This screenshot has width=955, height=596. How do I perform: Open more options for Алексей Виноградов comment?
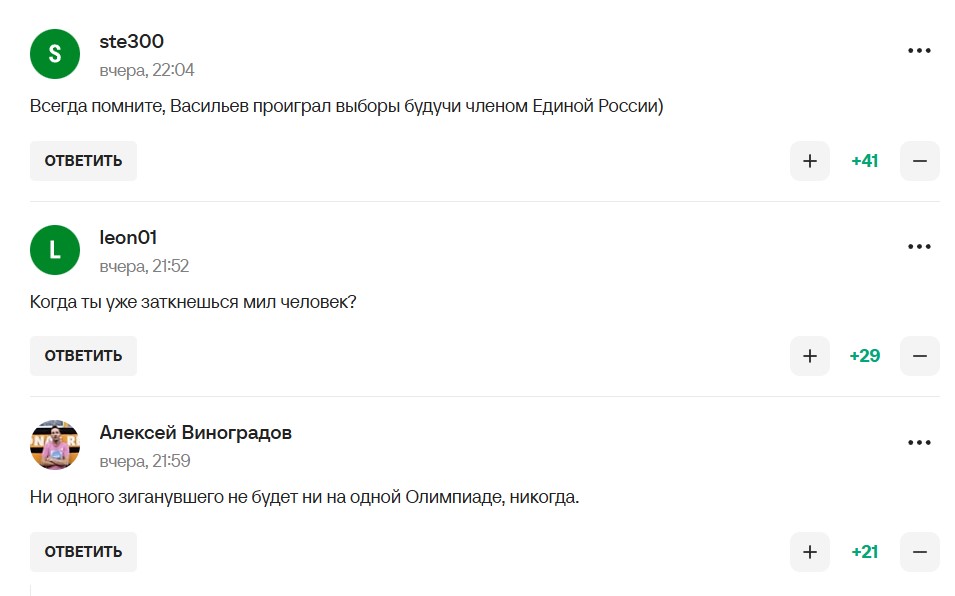point(919,442)
